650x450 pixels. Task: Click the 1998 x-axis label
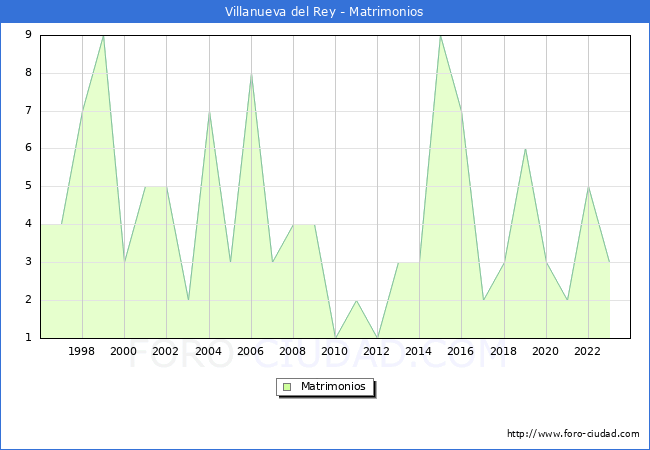click(81, 351)
